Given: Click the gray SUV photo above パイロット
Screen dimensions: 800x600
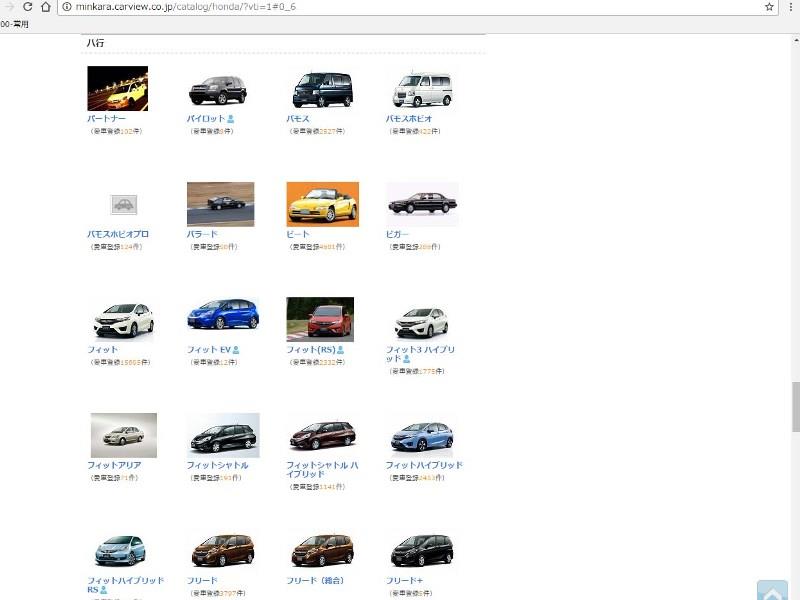Looking at the screenshot, I should [218, 90].
